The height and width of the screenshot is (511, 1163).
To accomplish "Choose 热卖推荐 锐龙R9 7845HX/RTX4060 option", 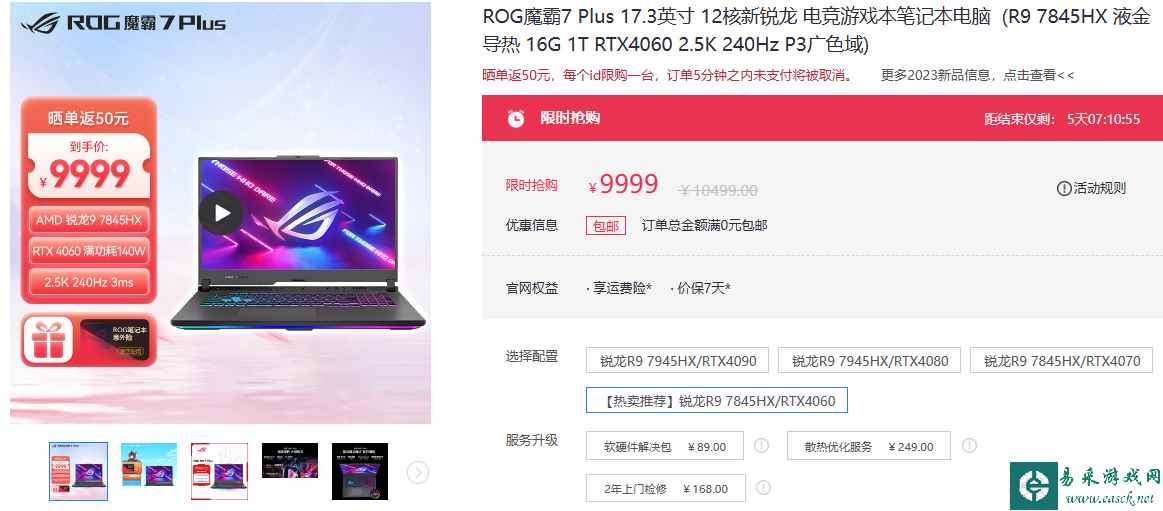I will tap(716, 400).
